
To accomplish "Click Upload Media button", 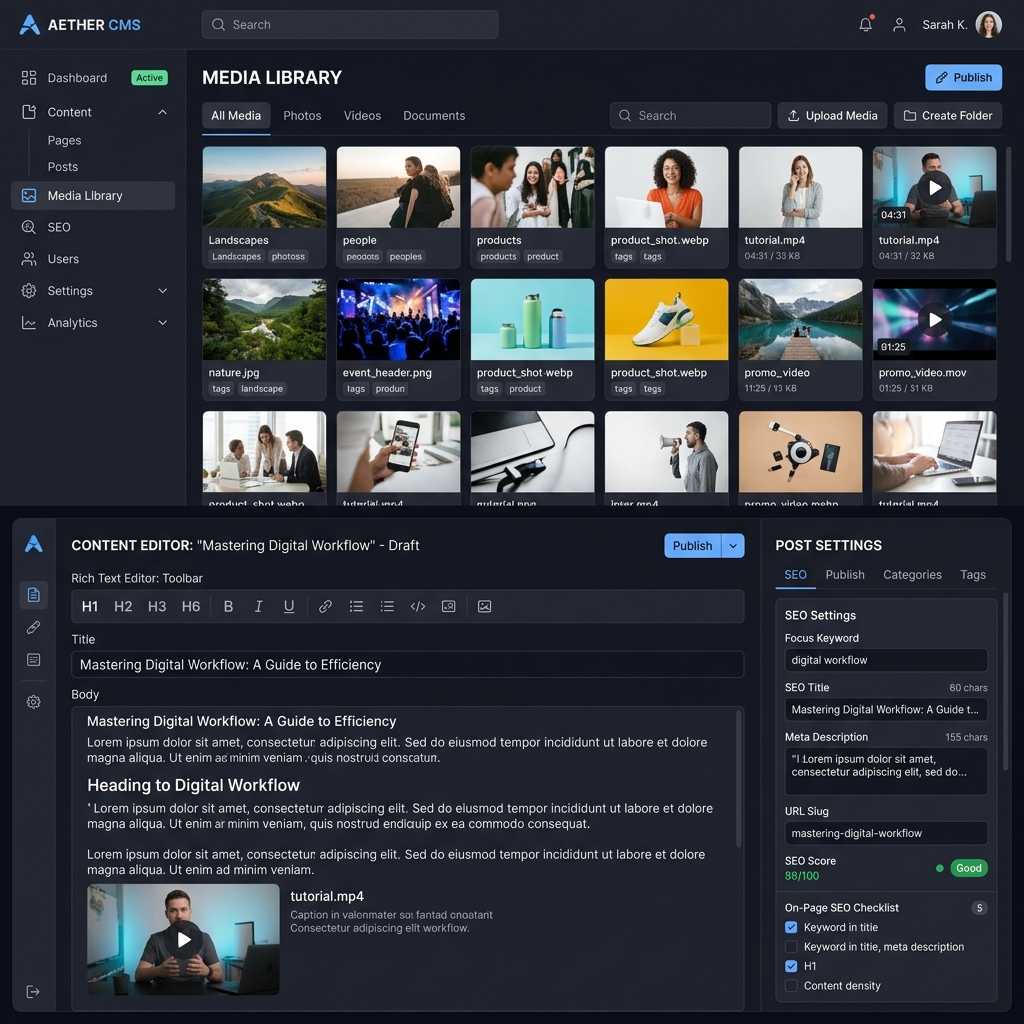I will pyautogui.click(x=832, y=116).
